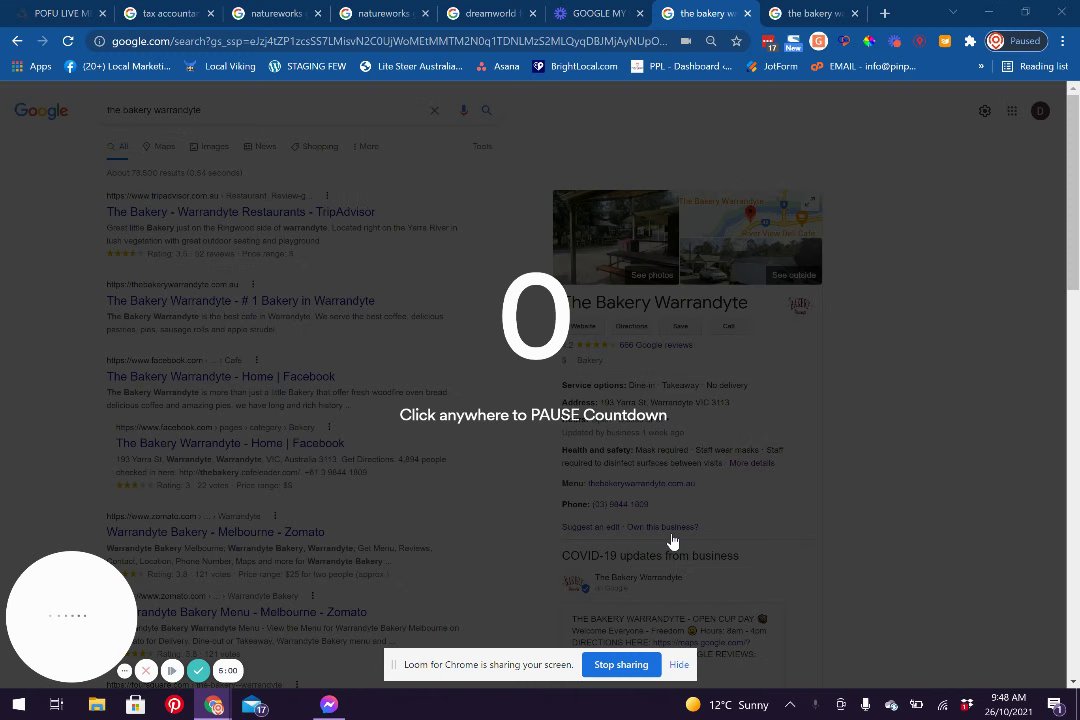This screenshot has height=720, width=1080.
Task: Clear the search text with the X
Action: (435, 110)
